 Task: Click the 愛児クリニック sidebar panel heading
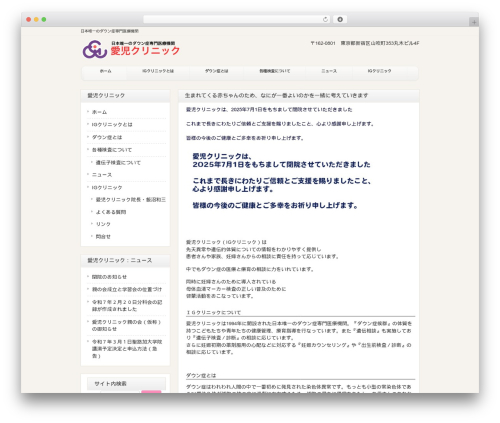tap(106, 96)
